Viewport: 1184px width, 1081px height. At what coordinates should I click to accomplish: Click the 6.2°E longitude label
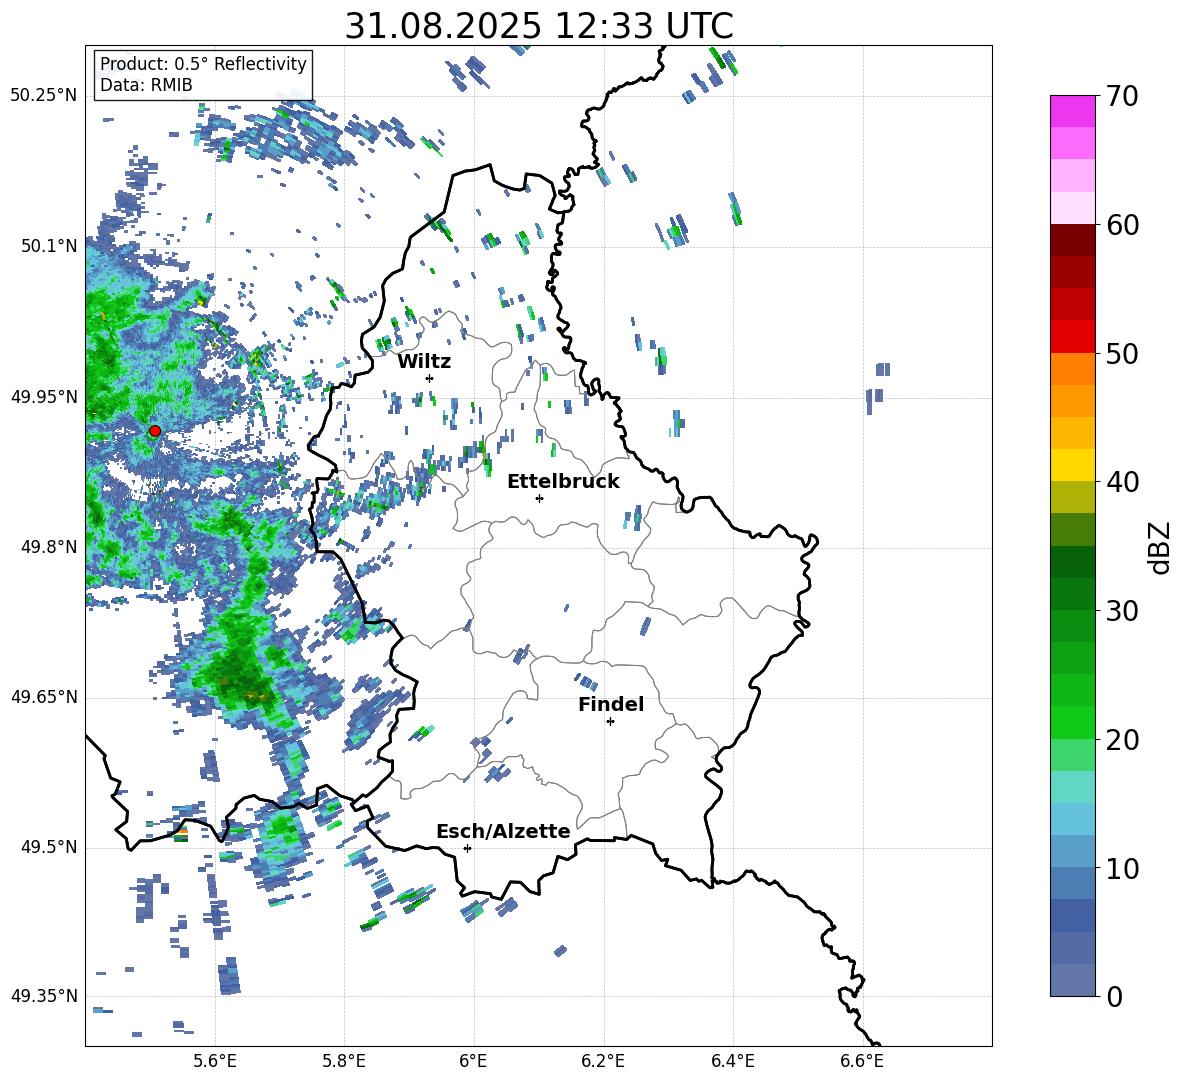tap(603, 1061)
